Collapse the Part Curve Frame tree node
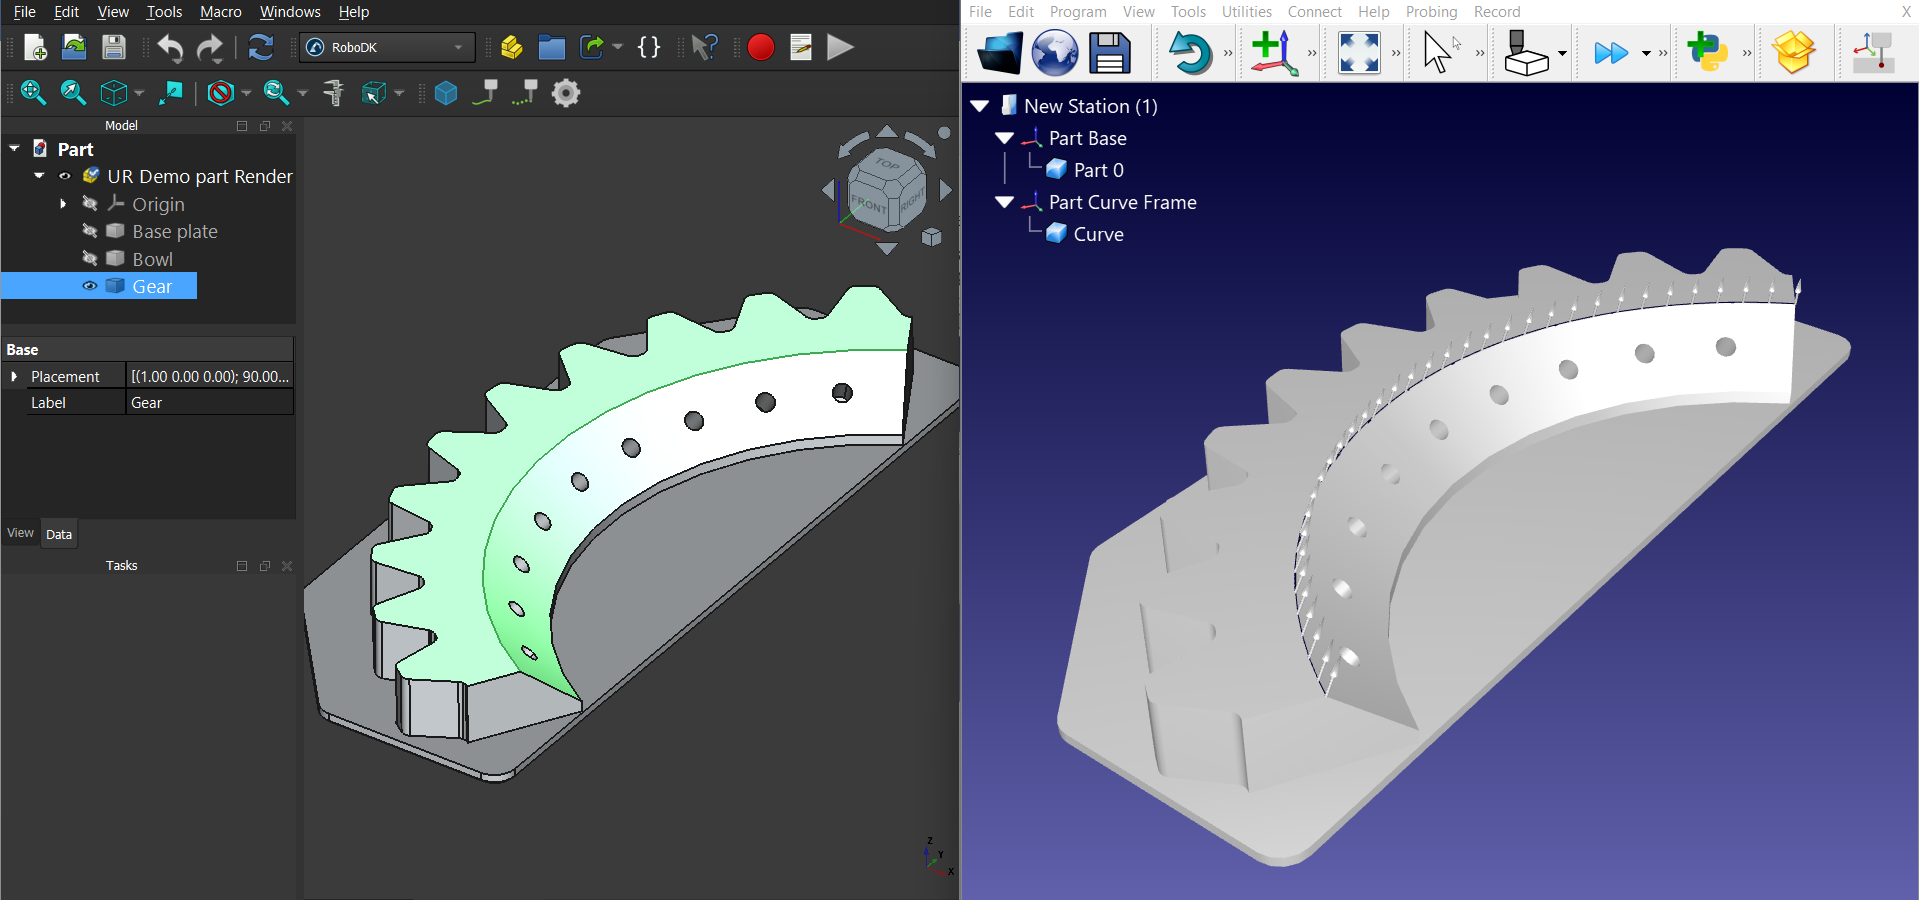1919x900 pixels. tap(1005, 202)
